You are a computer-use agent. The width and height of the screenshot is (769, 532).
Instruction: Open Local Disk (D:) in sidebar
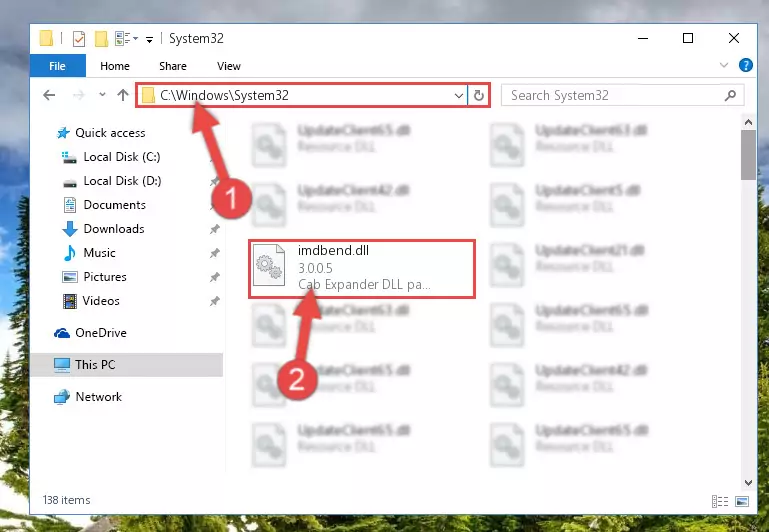[122, 181]
